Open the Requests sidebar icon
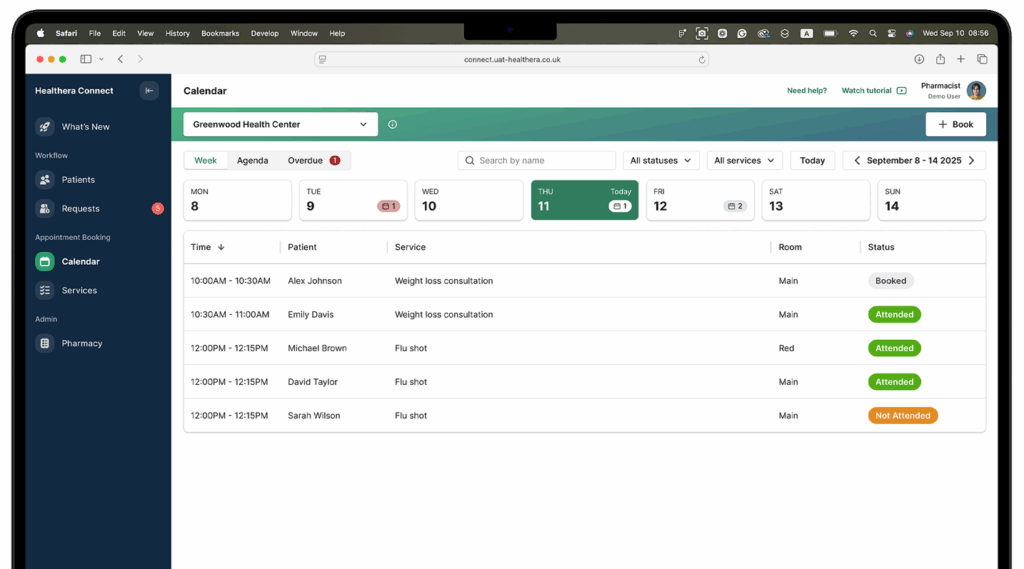1024x569 pixels. tap(45, 209)
